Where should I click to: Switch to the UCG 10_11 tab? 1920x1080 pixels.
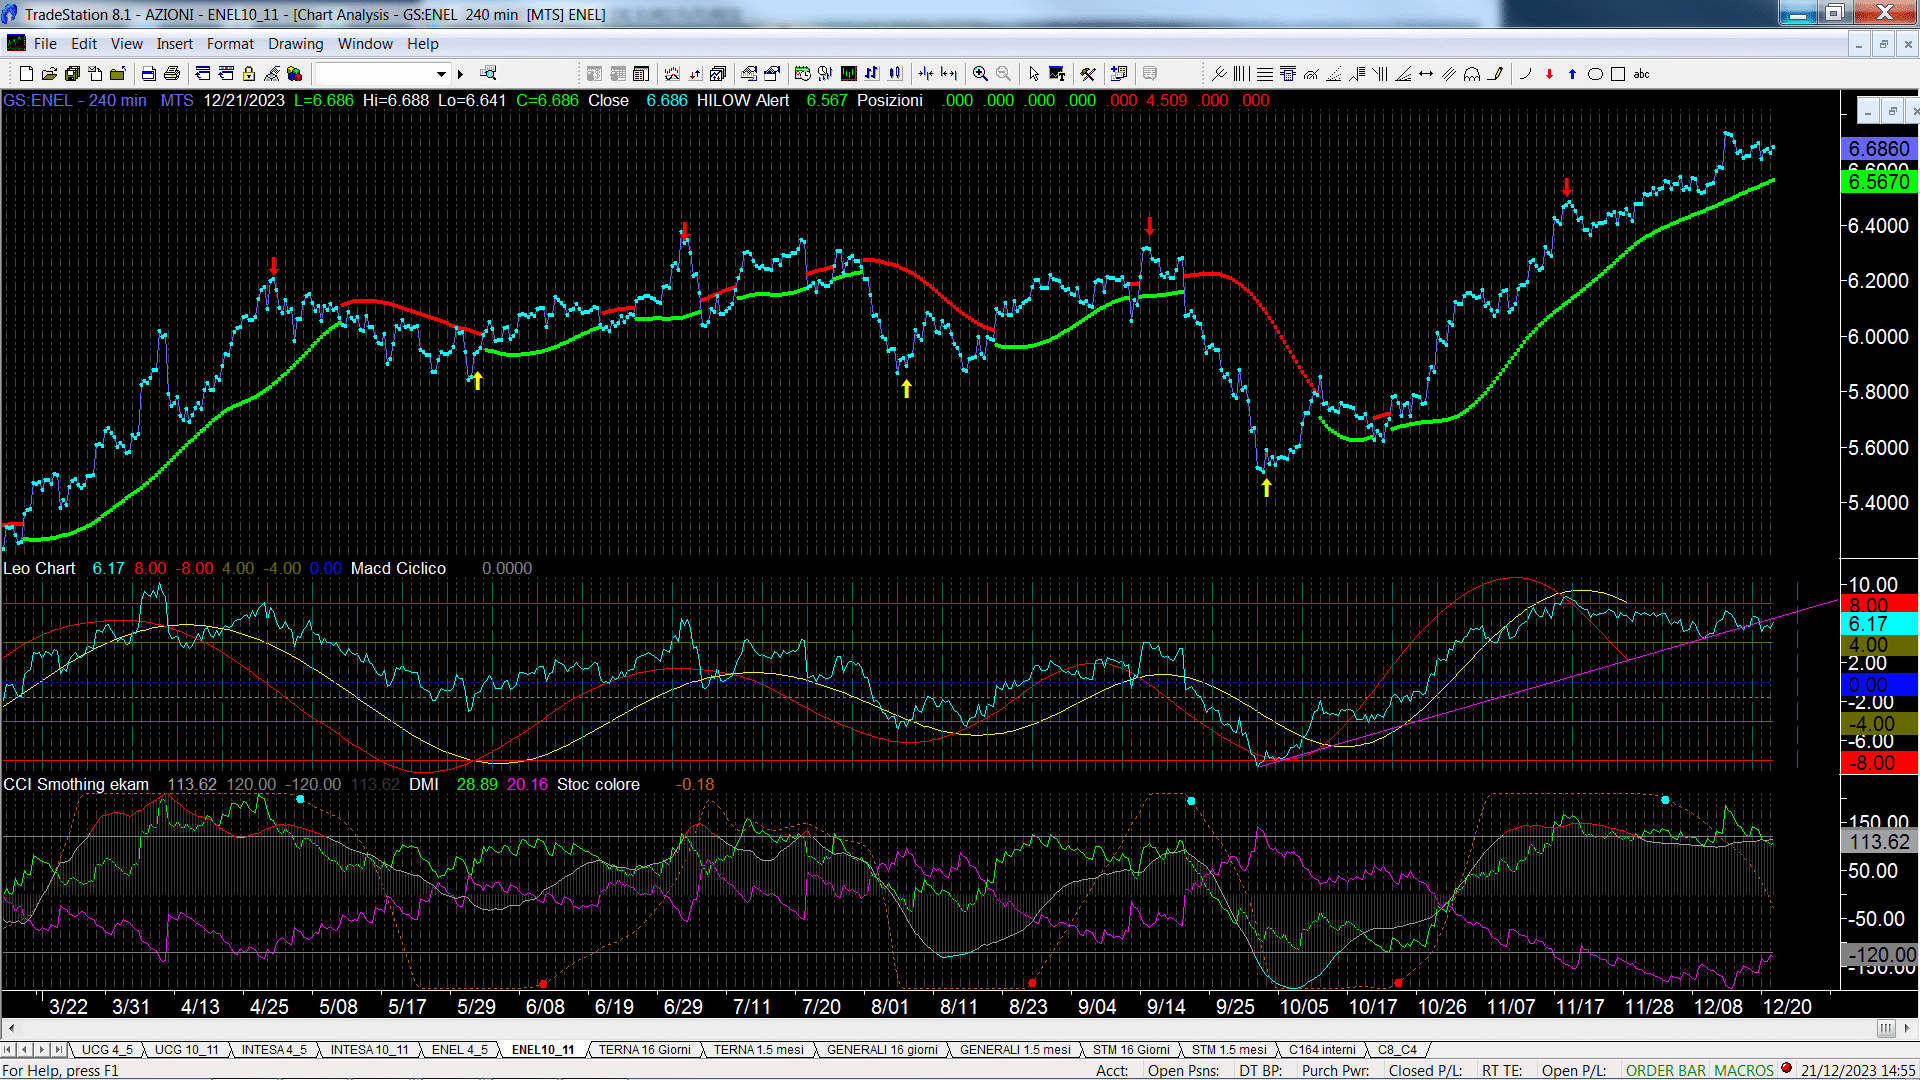click(x=186, y=1049)
